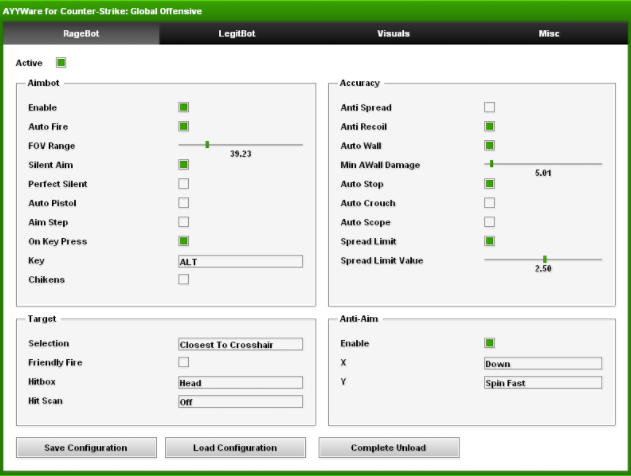
Task: Click the Key field showing ALT
Action: [240, 262]
